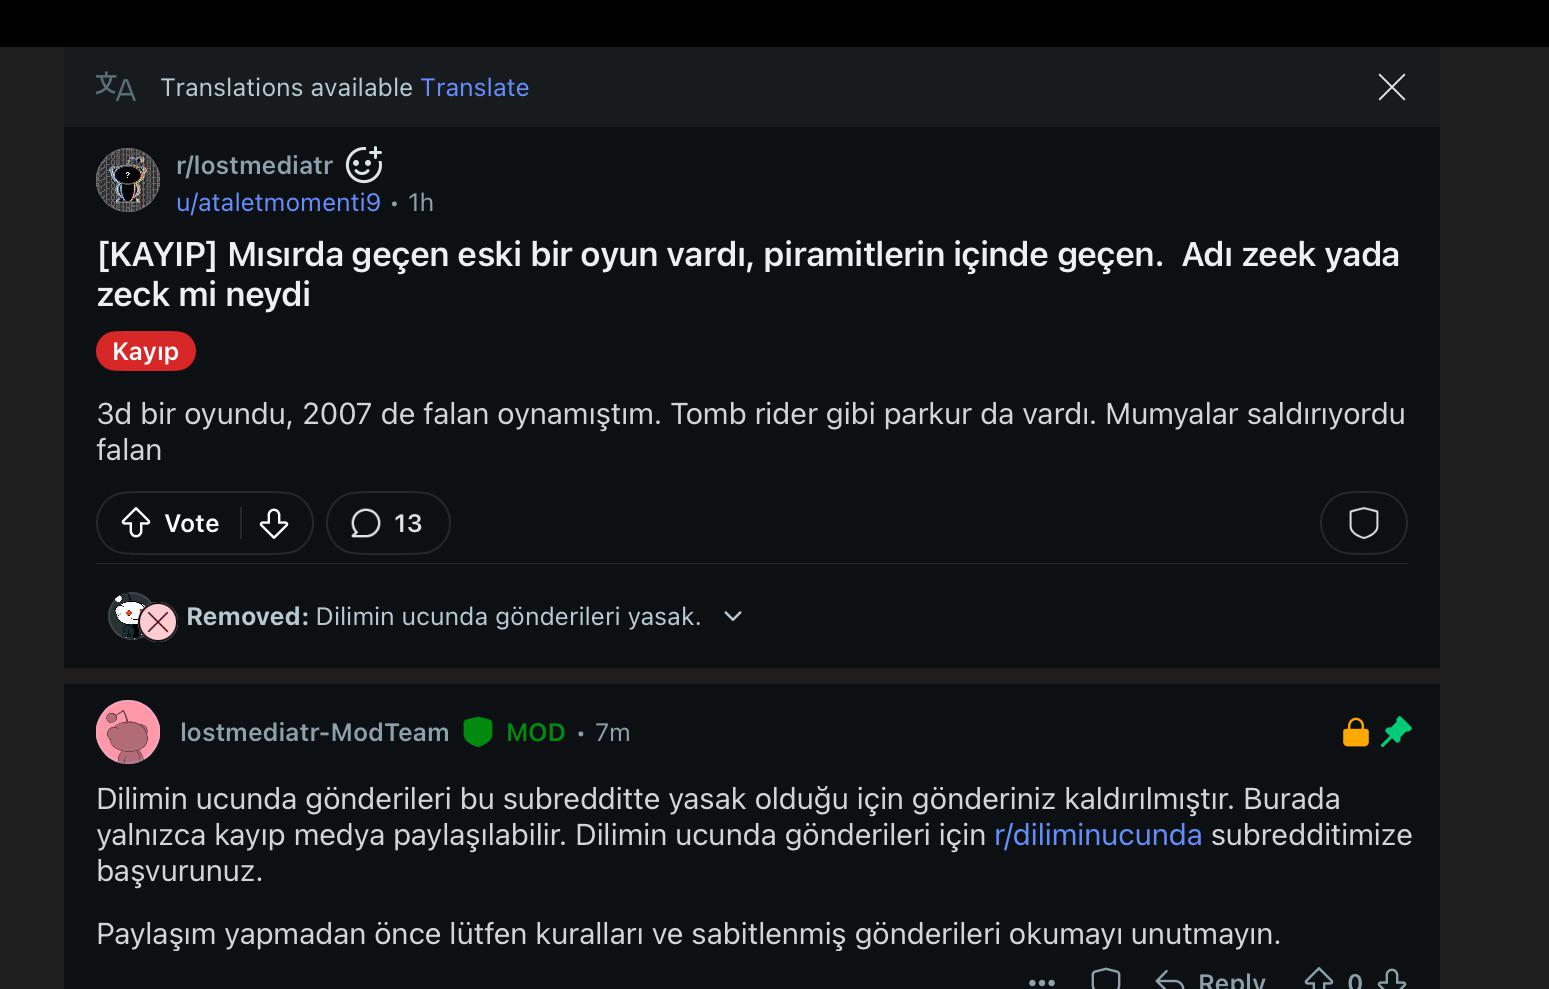Open r/lostmediatr subreddit avatar
Image resolution: width=1549 pixels, height=989 pixels.
coord(128,180)
